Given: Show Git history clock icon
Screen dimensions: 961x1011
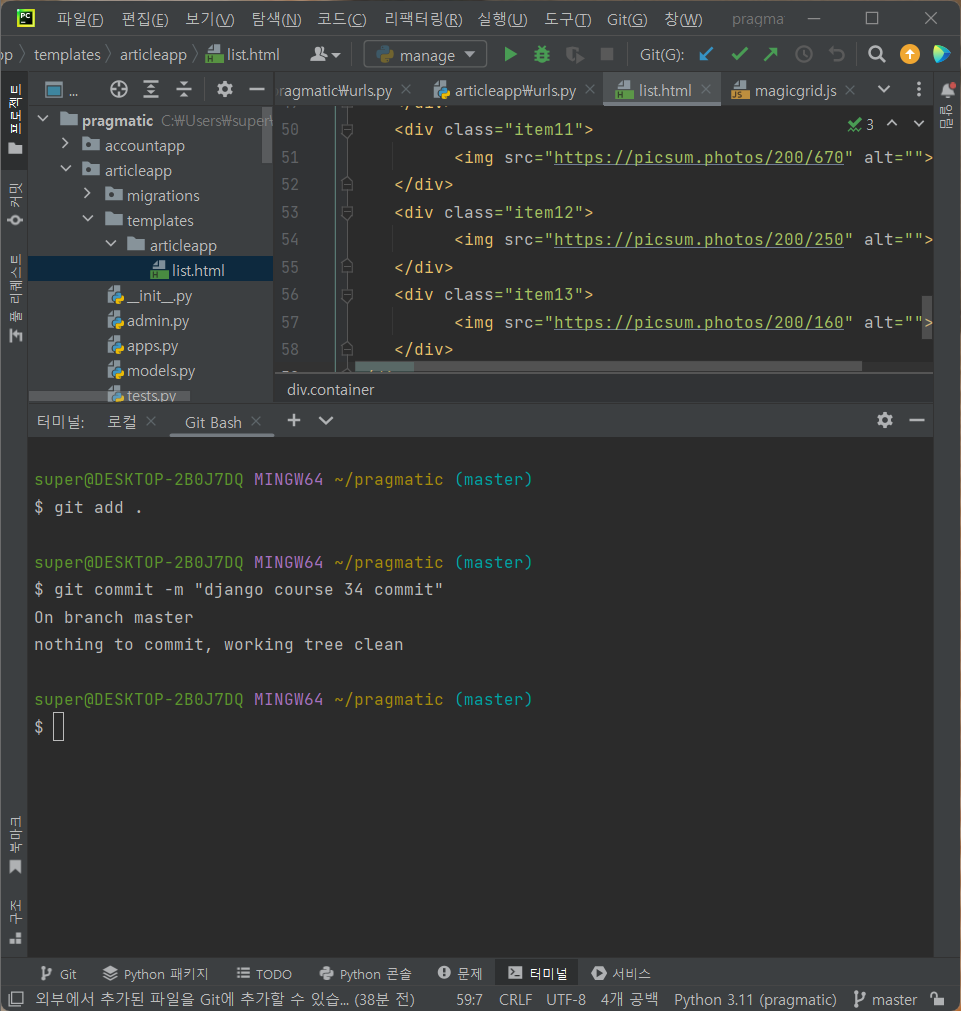Looking at the screenshot, I should 803,55.
